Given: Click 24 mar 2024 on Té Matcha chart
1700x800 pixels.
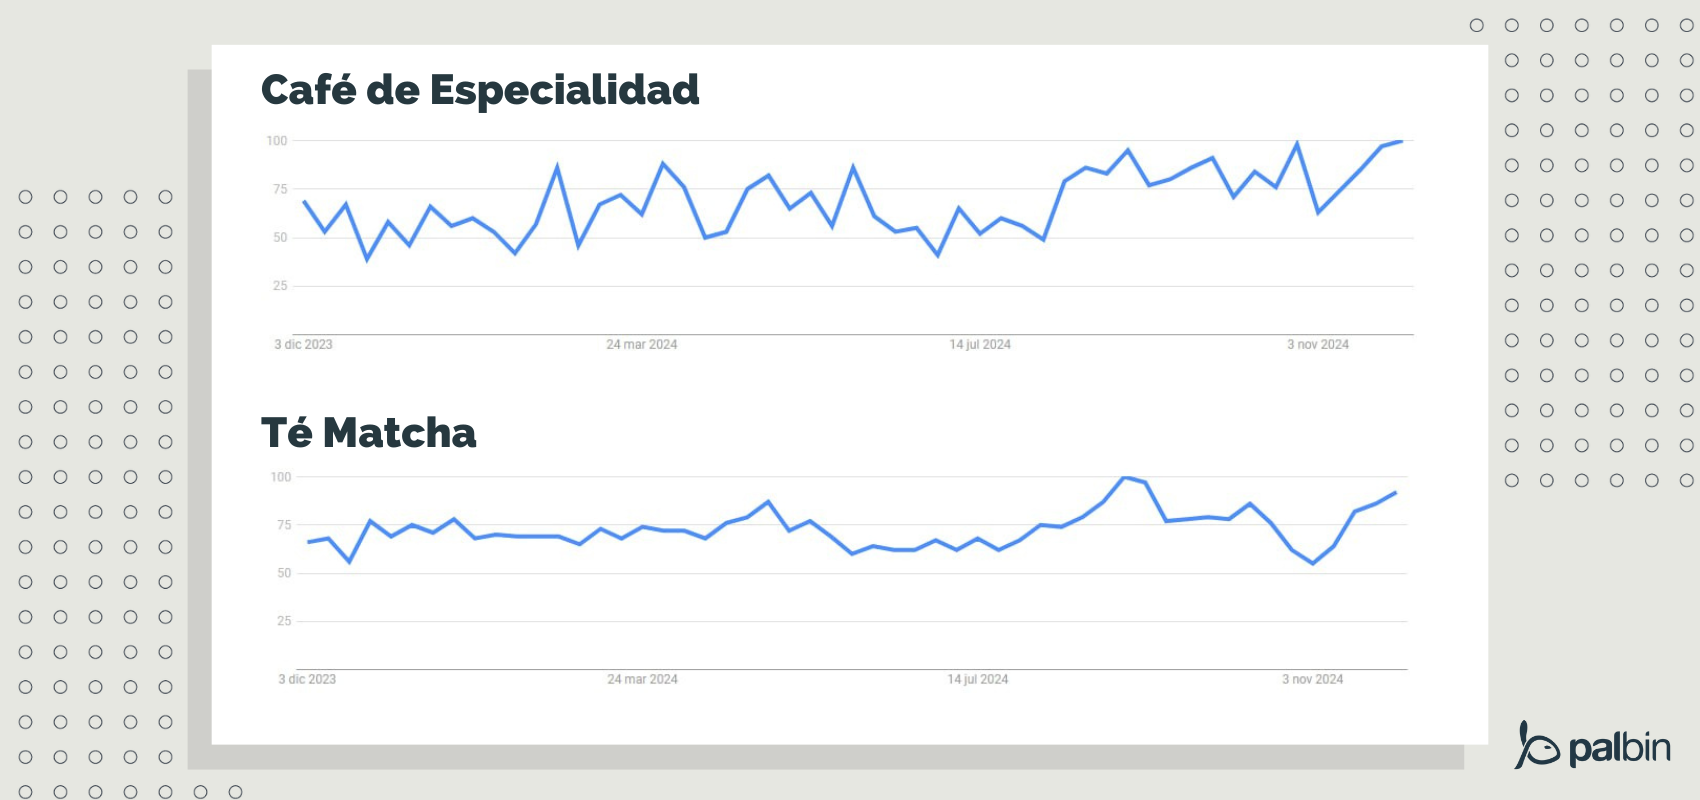Looking at the screenshot, I should pos(642,680).
